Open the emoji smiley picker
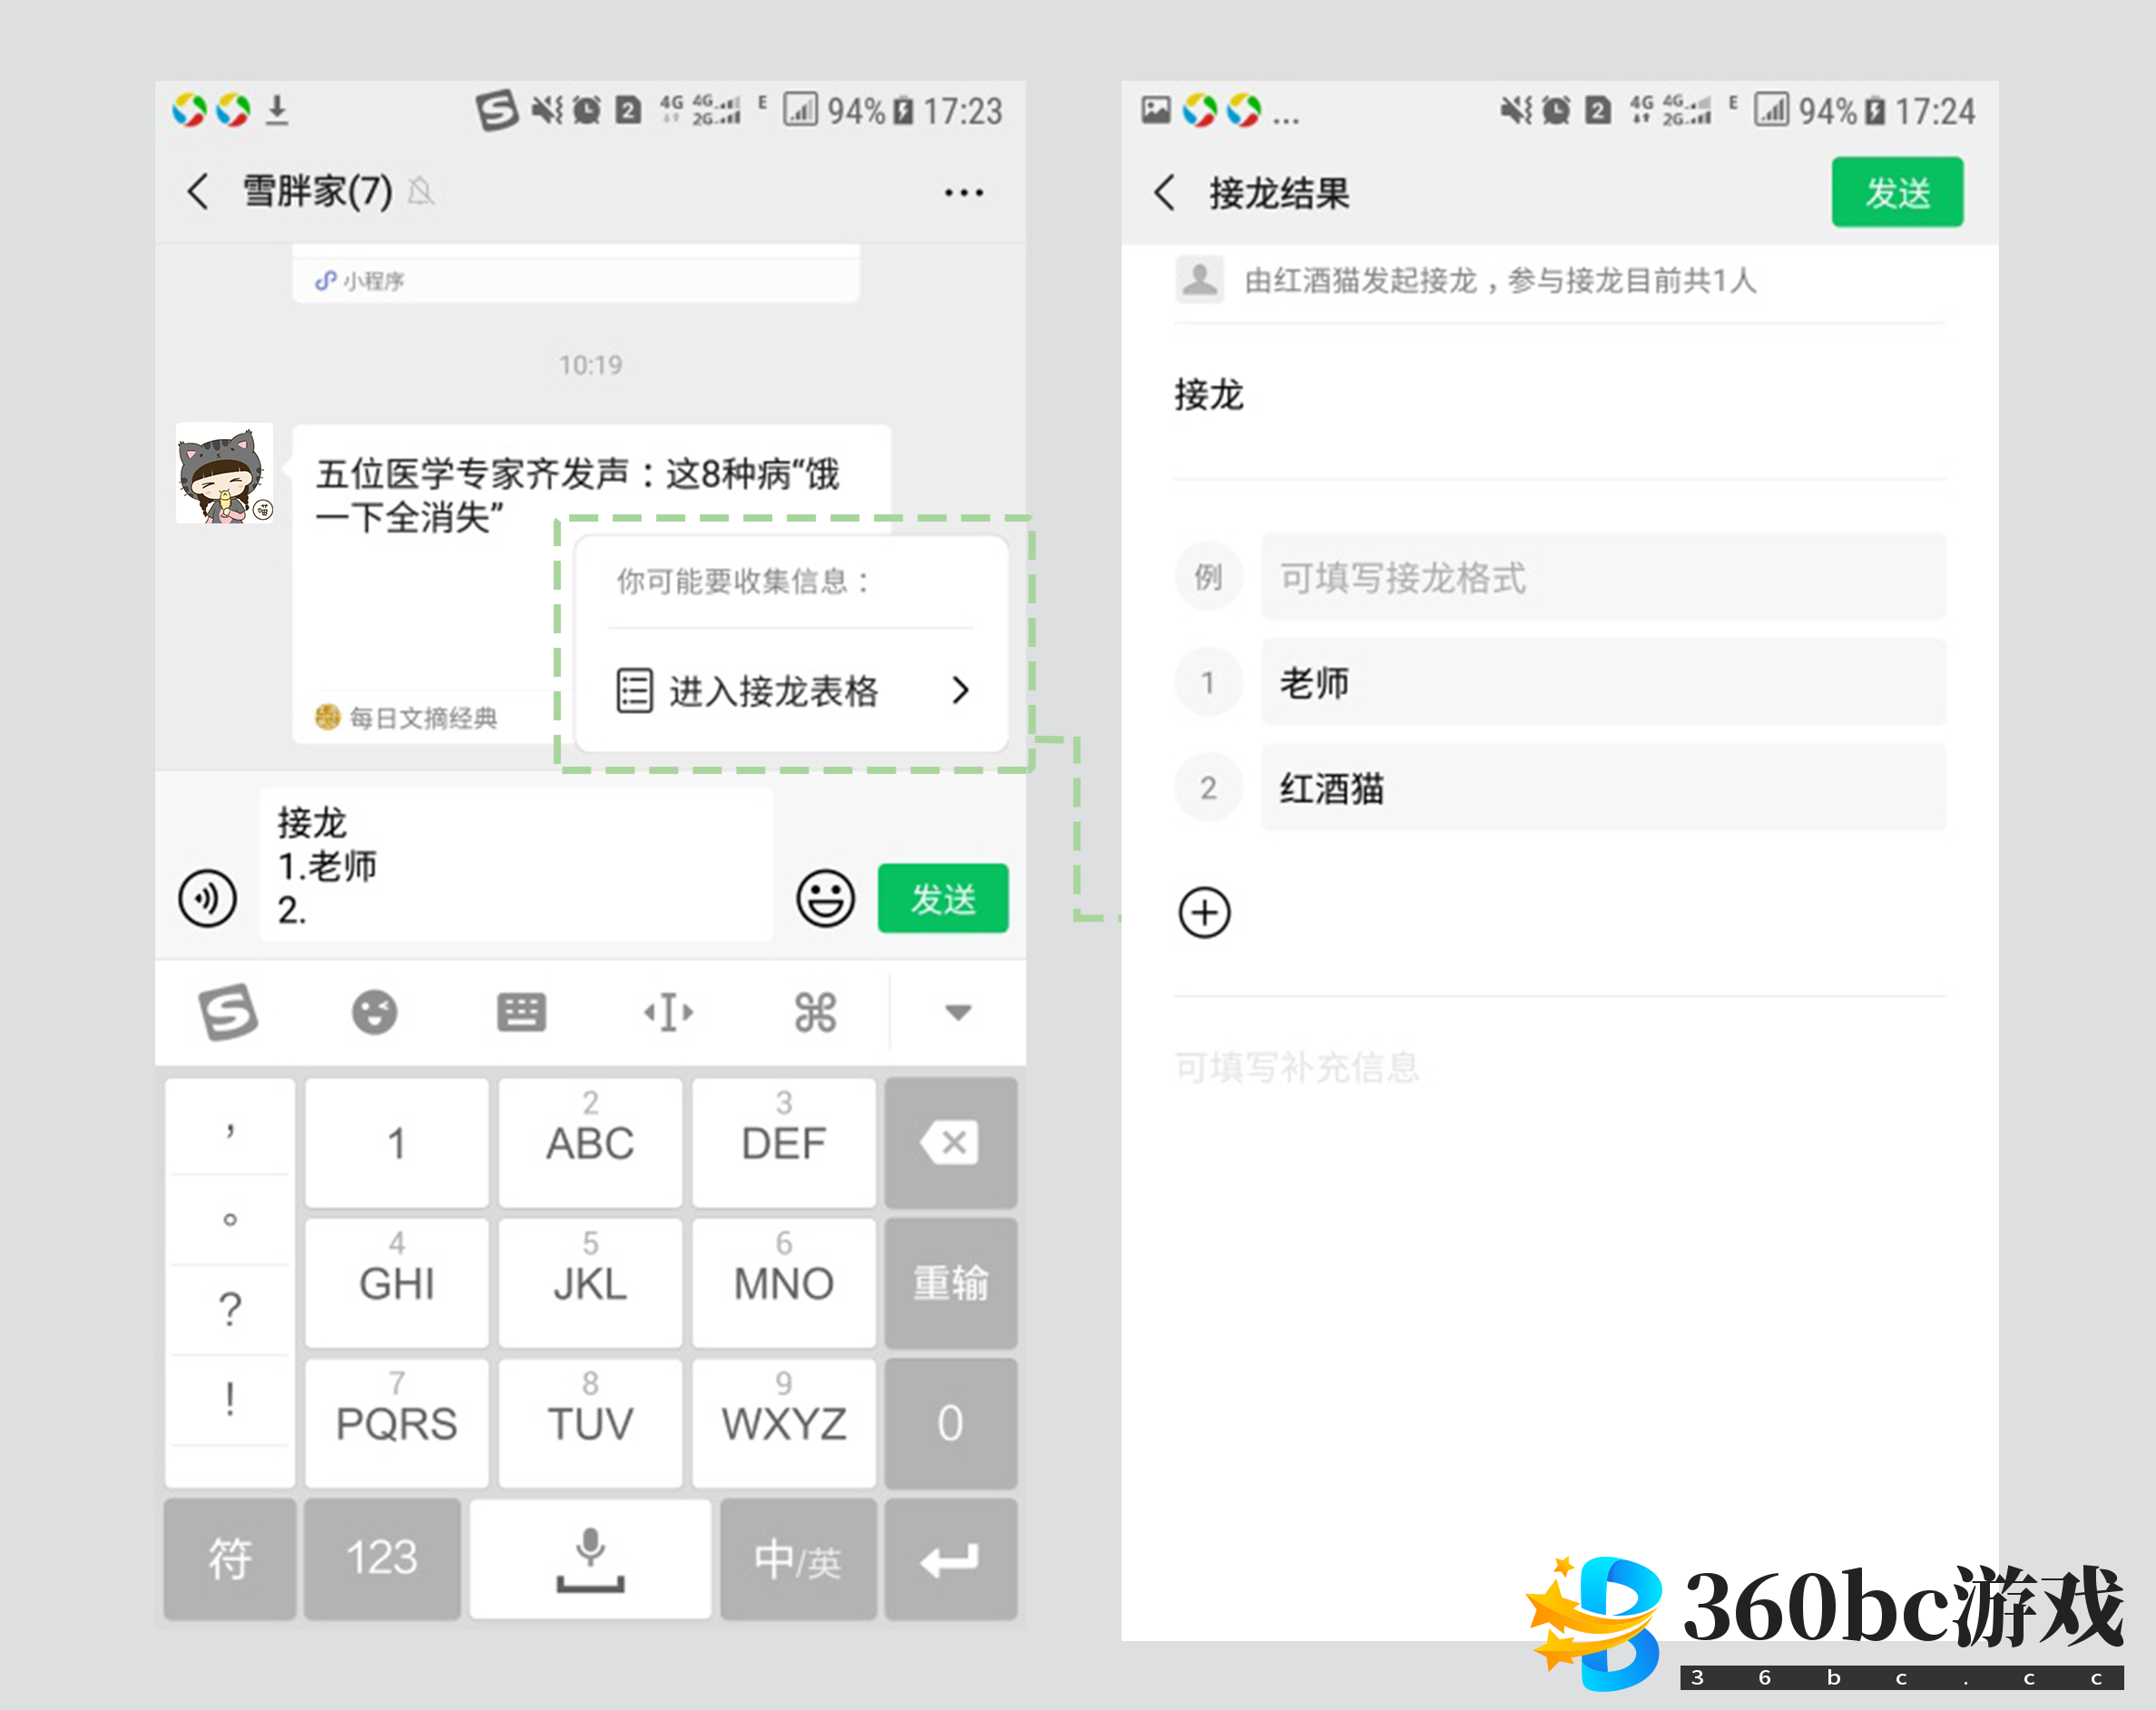Viewport: 2156px width, 1710px height. click(x=825, y=898)
